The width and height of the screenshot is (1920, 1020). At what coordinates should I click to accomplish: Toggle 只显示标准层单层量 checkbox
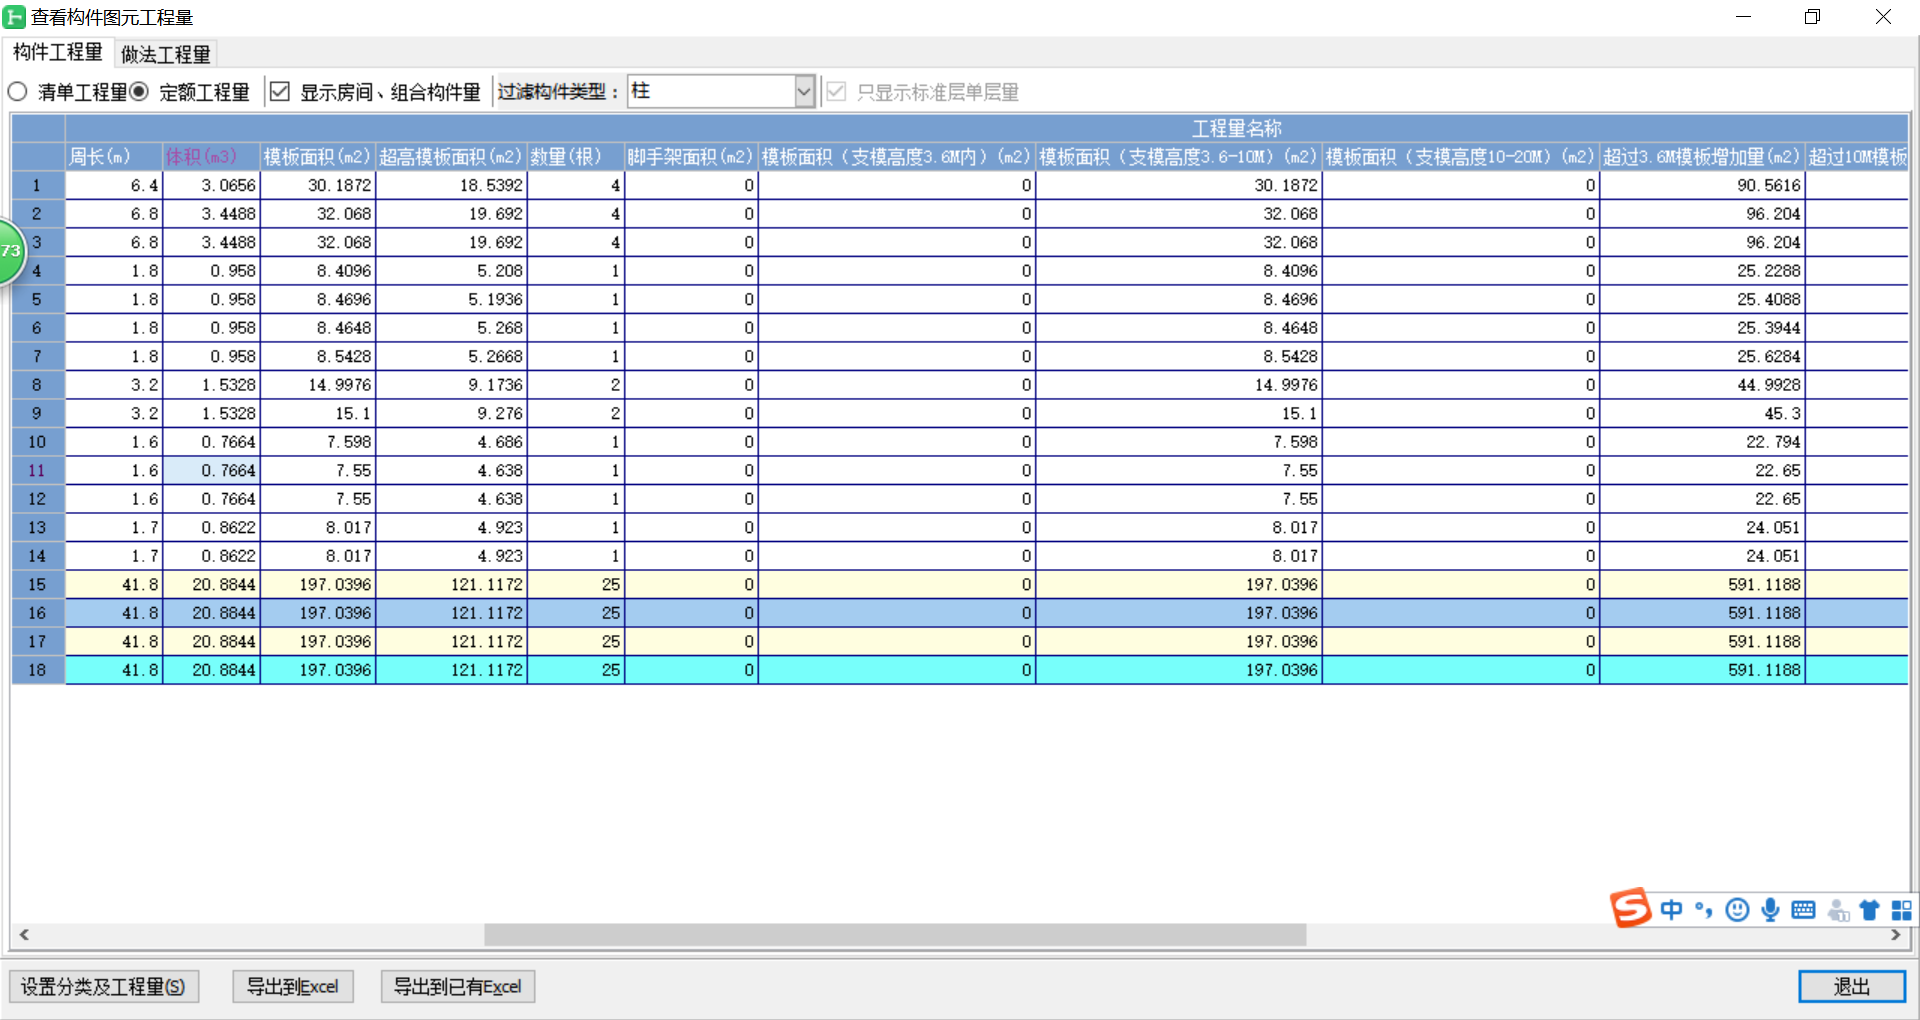click(x=837, y=92)
